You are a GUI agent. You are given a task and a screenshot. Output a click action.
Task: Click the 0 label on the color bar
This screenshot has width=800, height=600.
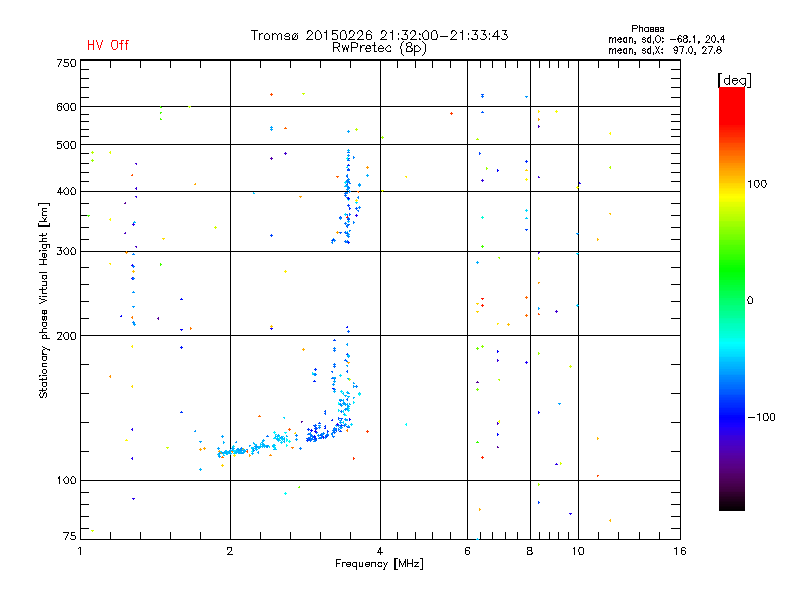(x=750, y=301)
